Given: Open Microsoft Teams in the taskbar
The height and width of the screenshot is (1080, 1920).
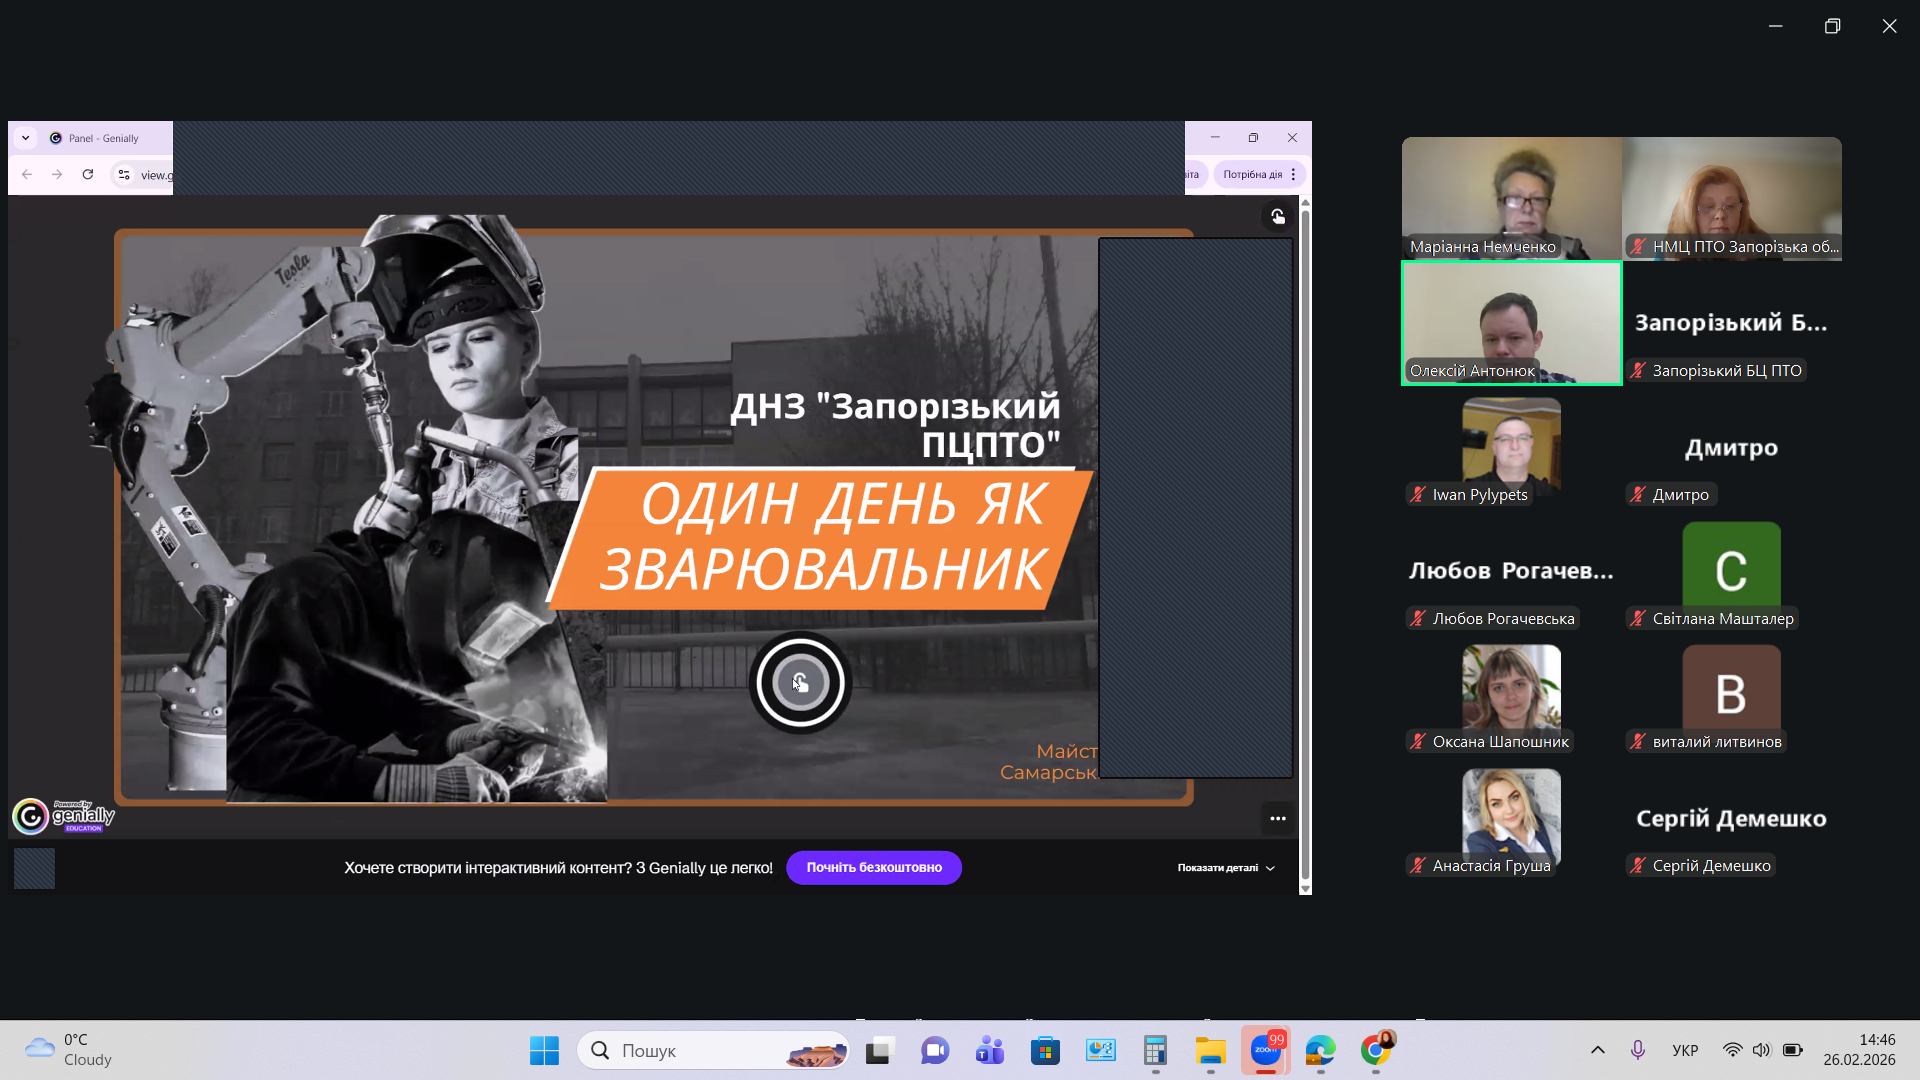Looking at the screenshot, I should pos(990,1050).
